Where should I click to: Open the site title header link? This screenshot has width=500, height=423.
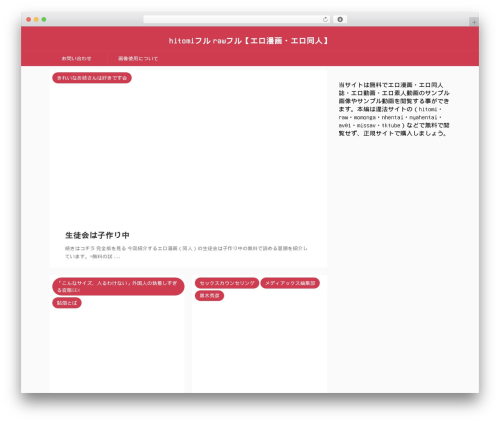click(x=249, y=41)
